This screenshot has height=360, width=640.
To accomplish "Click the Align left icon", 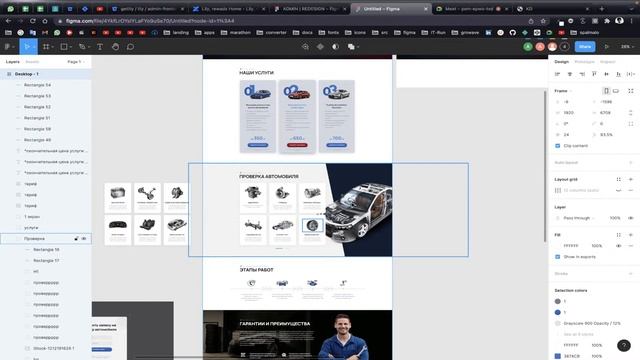I will [558, 74].
